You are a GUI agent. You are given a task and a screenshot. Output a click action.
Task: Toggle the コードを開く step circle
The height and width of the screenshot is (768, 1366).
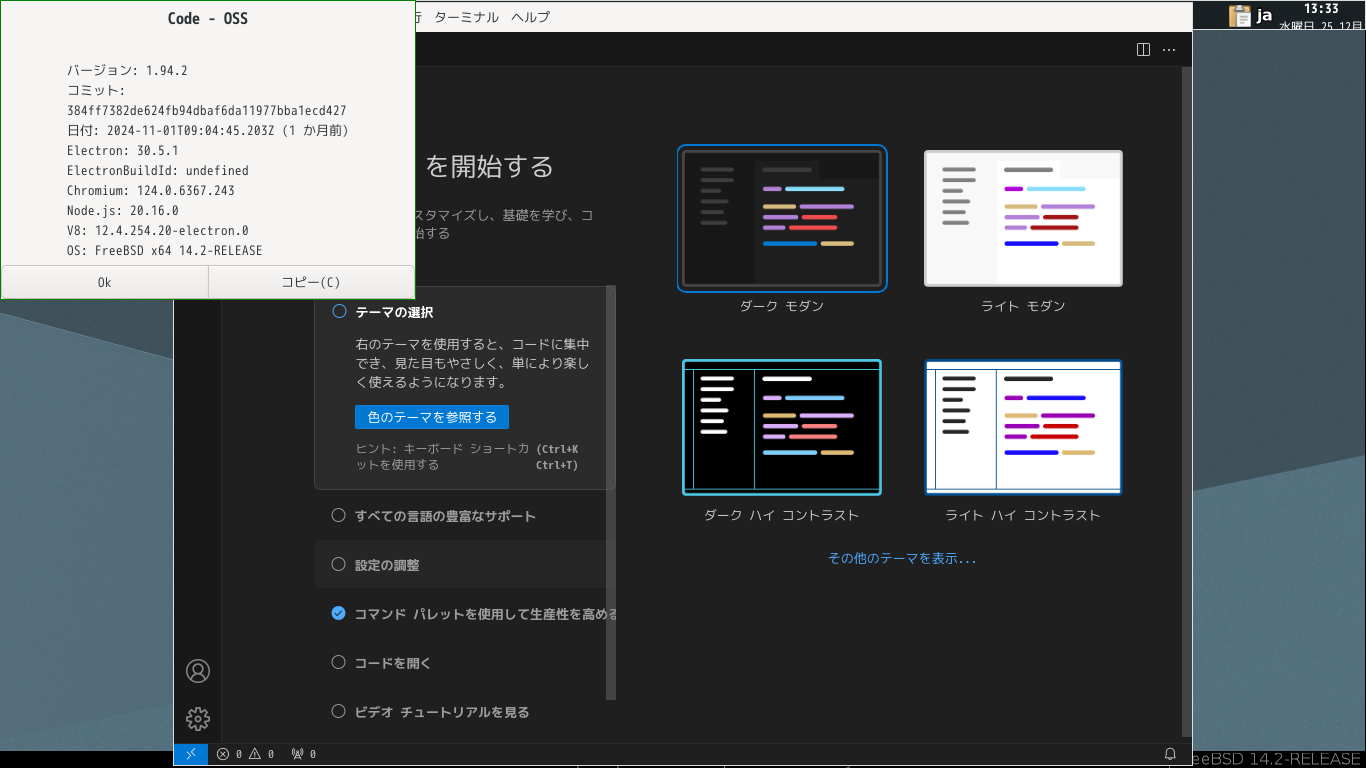339,663
